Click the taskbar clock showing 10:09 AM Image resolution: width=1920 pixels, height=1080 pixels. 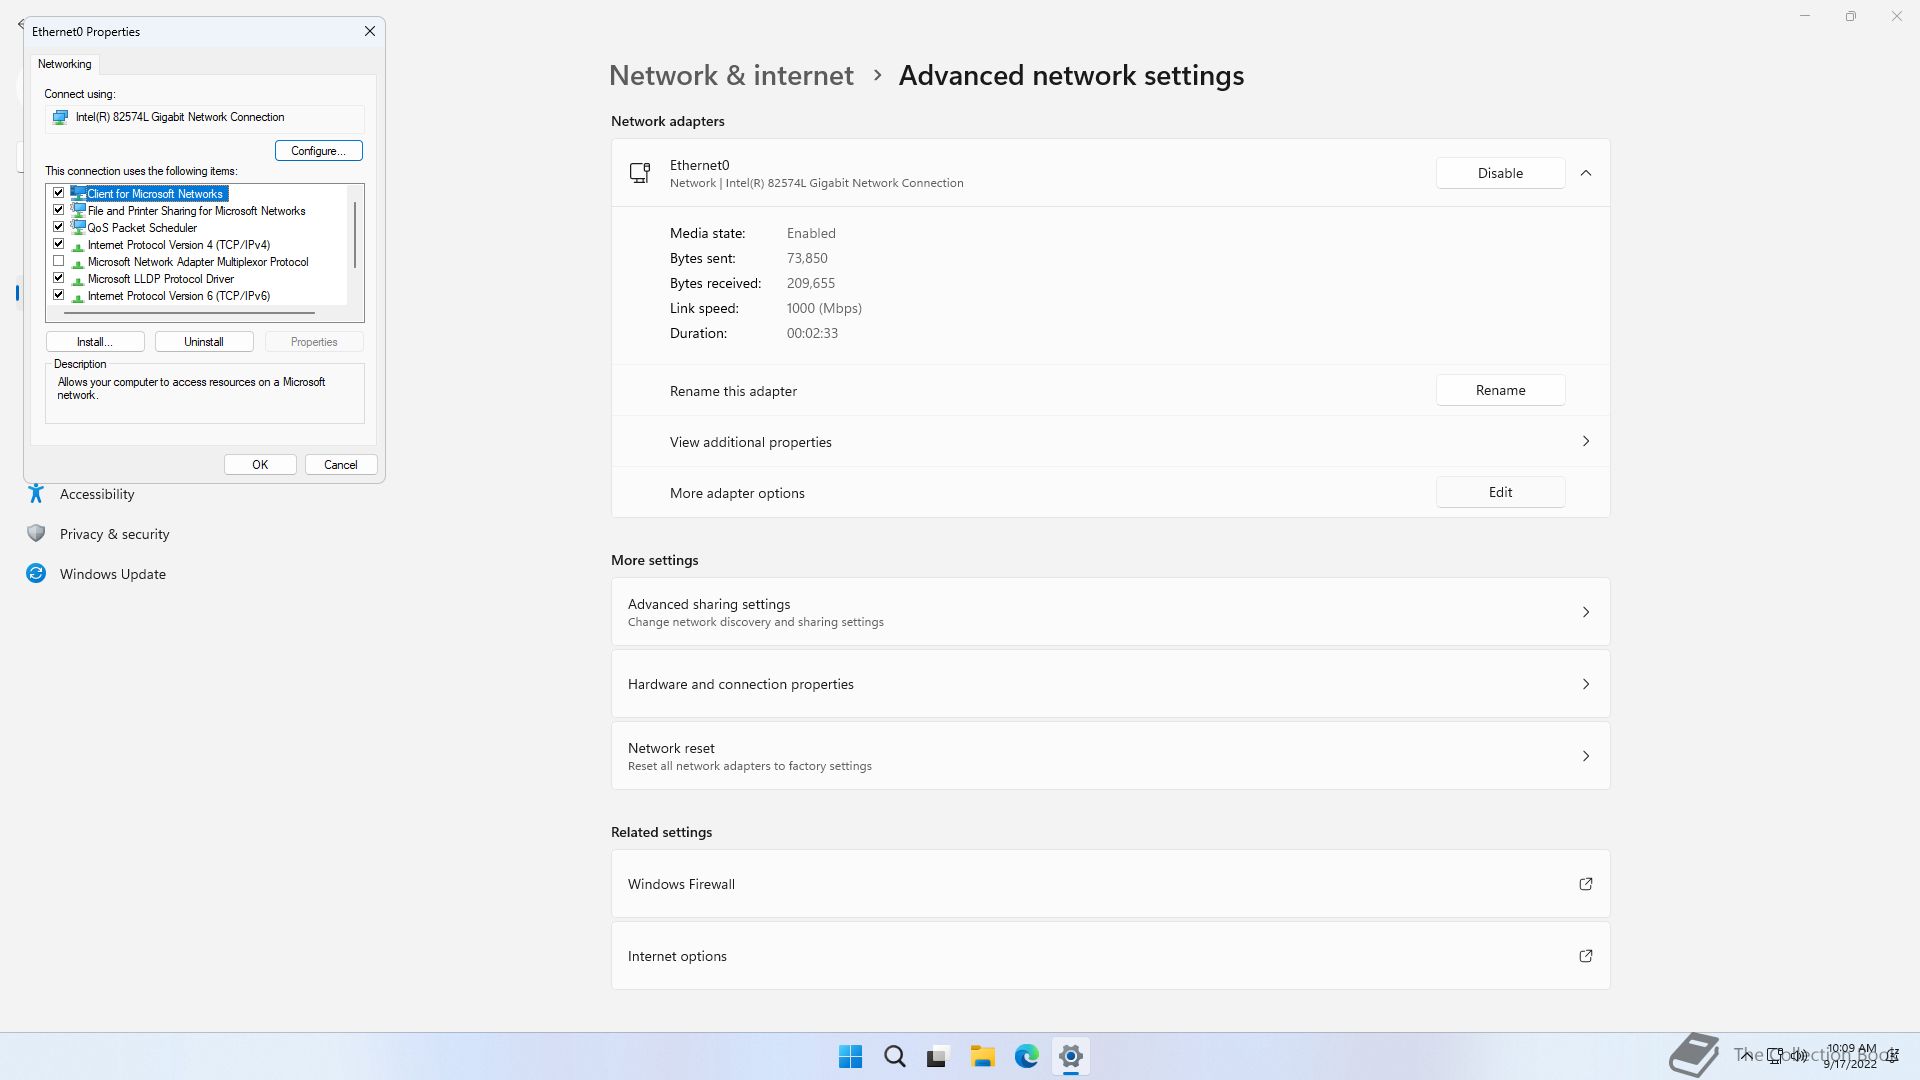pyautogui.click(x=1851, y=1056)
